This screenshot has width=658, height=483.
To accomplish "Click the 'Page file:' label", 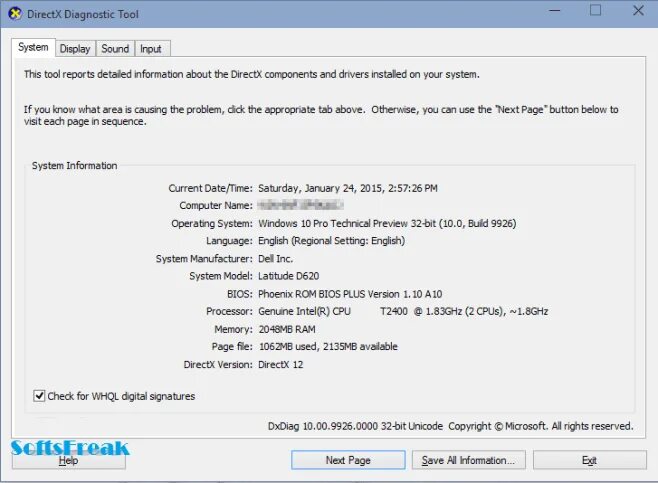I will [x=232, y=347].
